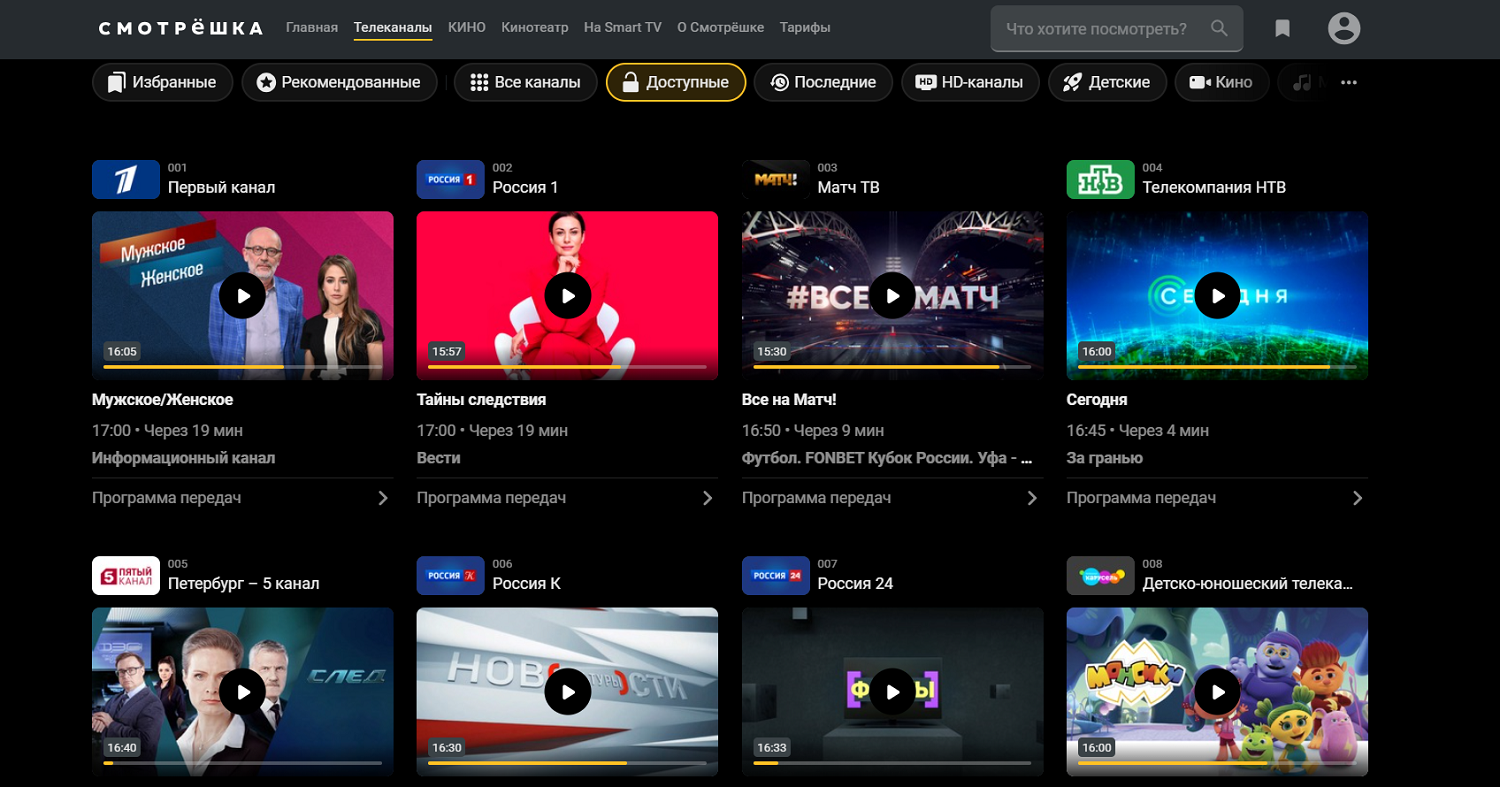This screenshot has height=787, width=1500.
Task: Select the Детские filter
Action: [1107, 82]
